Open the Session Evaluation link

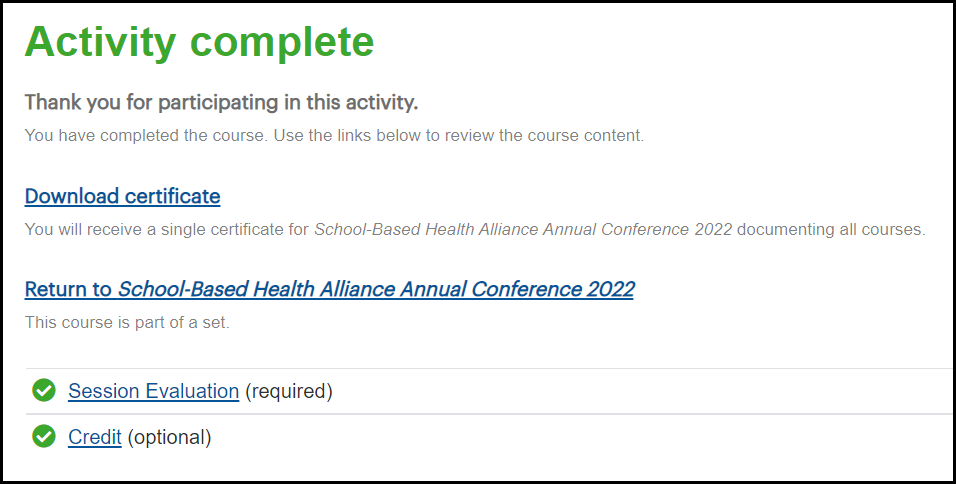pyautogui.click(x=153, y=391)
